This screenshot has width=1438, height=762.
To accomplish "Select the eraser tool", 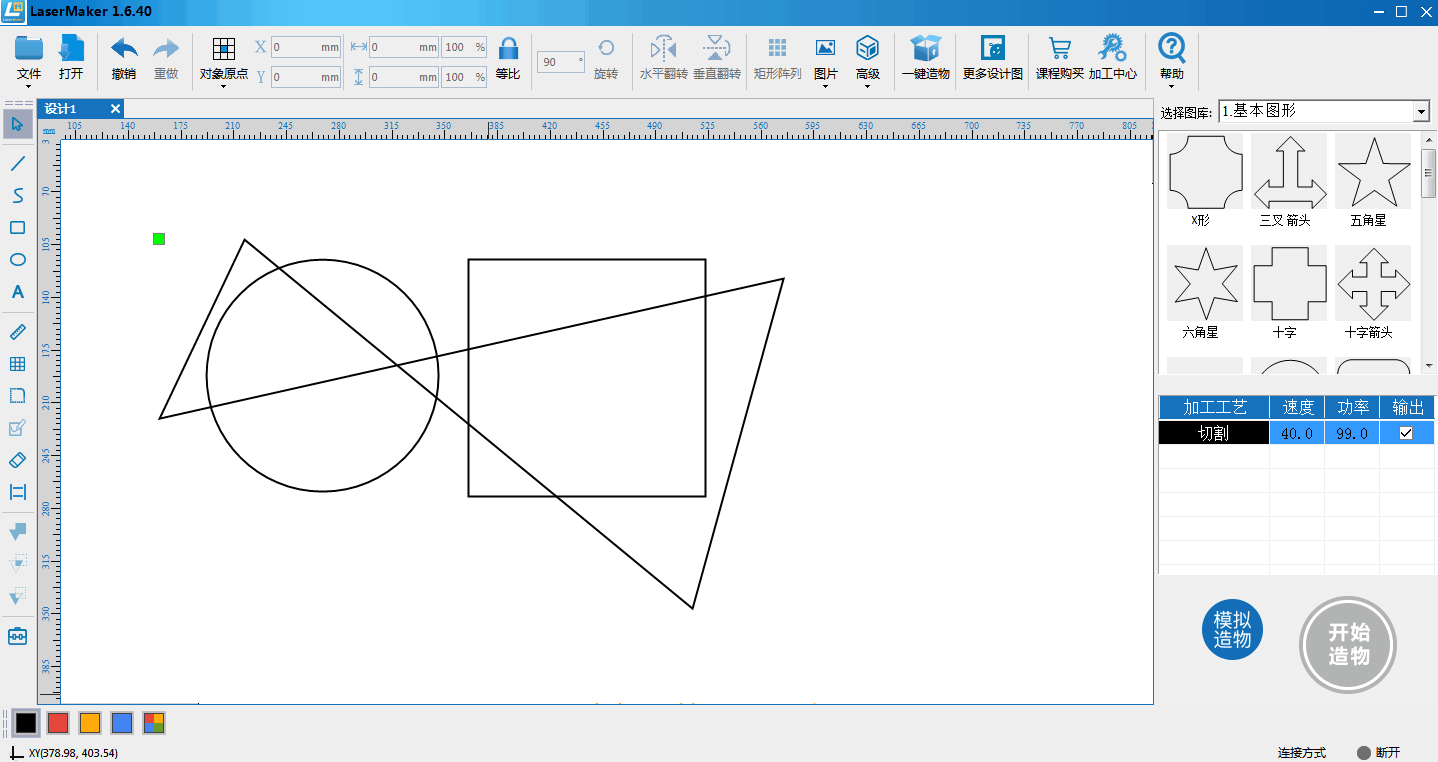I will [x=17, y=460].
